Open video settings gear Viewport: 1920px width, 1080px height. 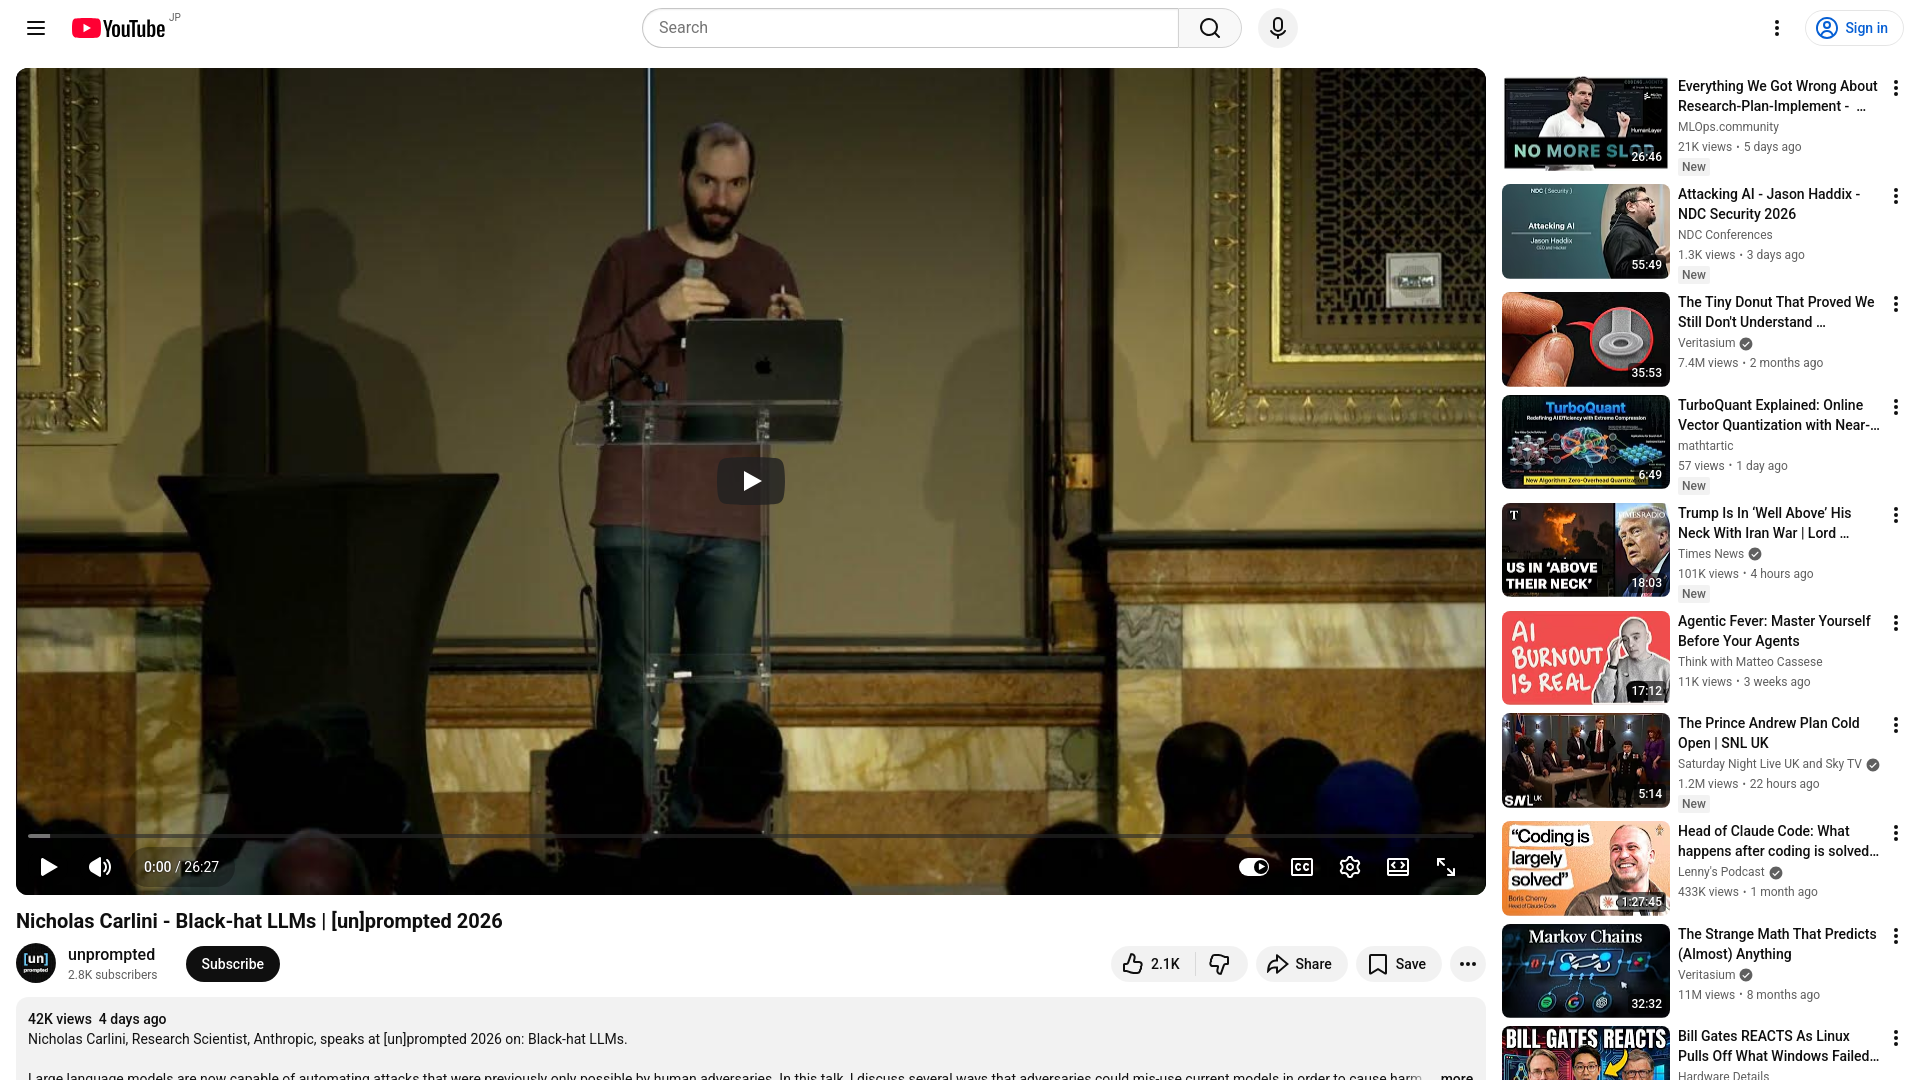click(1349, 867)
